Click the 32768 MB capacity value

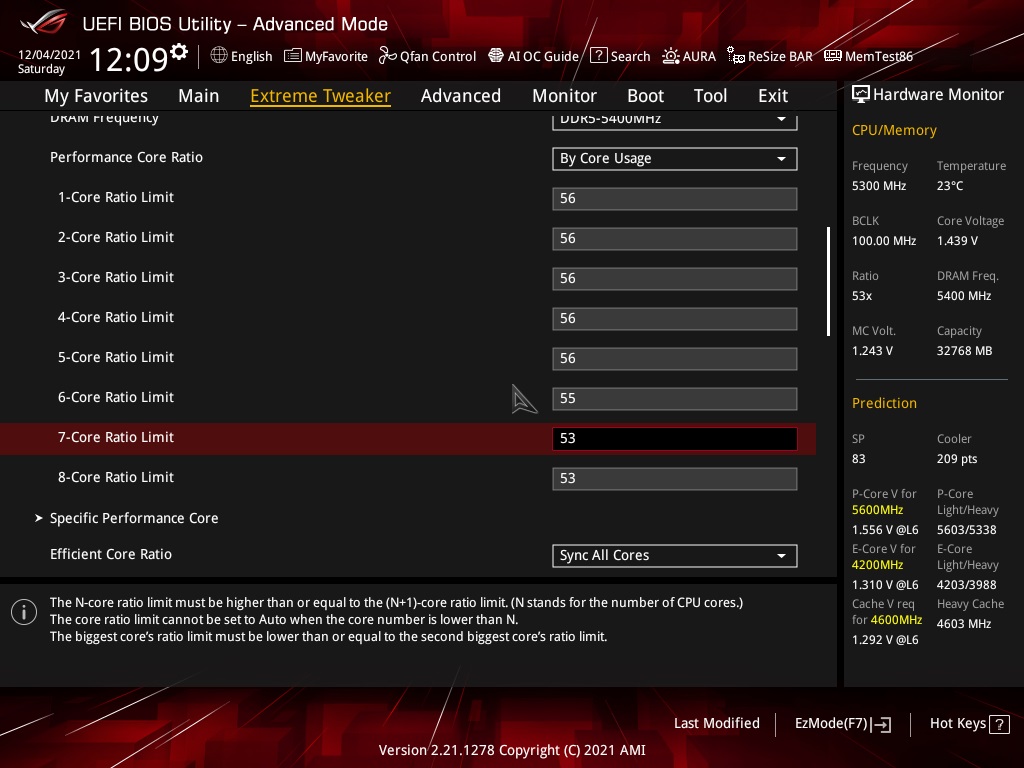click(965, 351)
